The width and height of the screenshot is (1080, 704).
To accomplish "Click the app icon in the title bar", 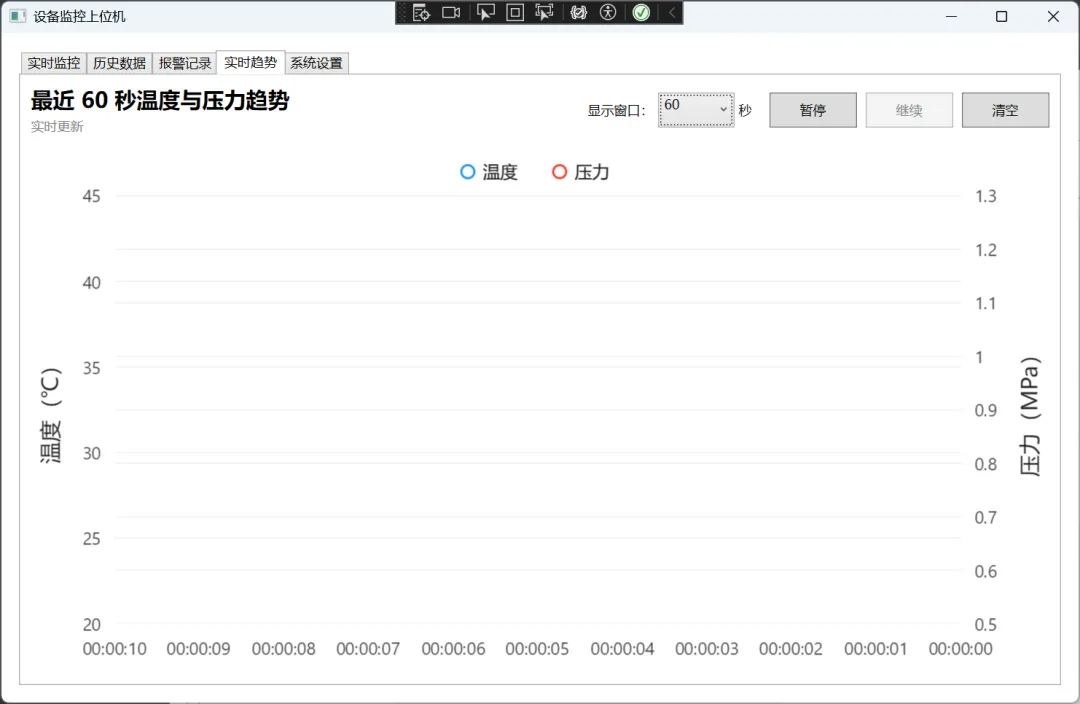I will 18,16.
